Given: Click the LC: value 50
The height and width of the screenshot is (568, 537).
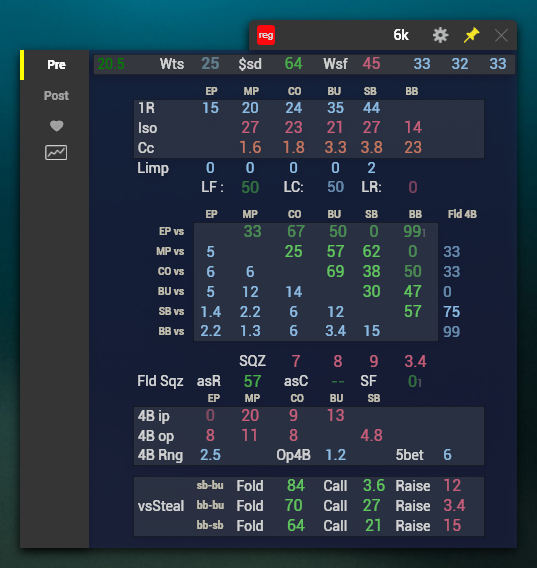Looking at the screenshot, I should (336, 187).
